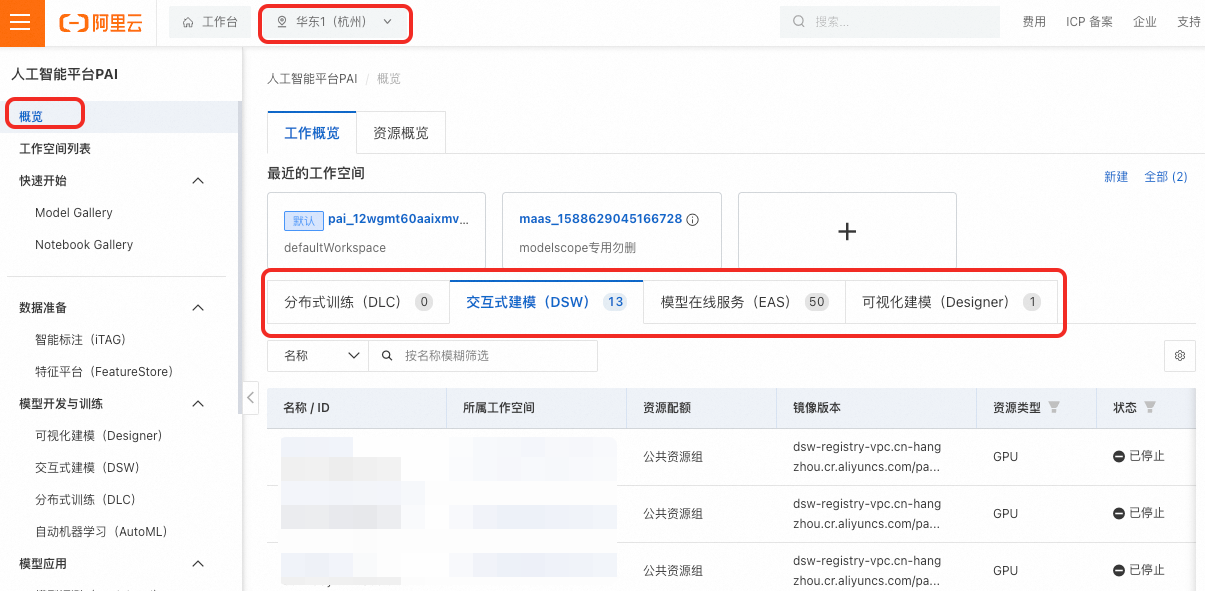Image resolution: width=1205 pixels, height=591 pixels.
Task: Select the 模型在线服务（EAS）tab
Action: (x=744, y=302)
